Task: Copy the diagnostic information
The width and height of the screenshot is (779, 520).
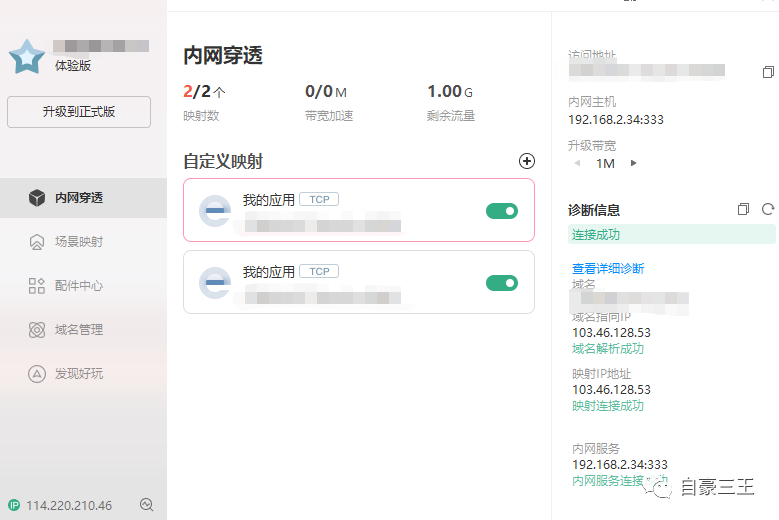Action: 743,209
